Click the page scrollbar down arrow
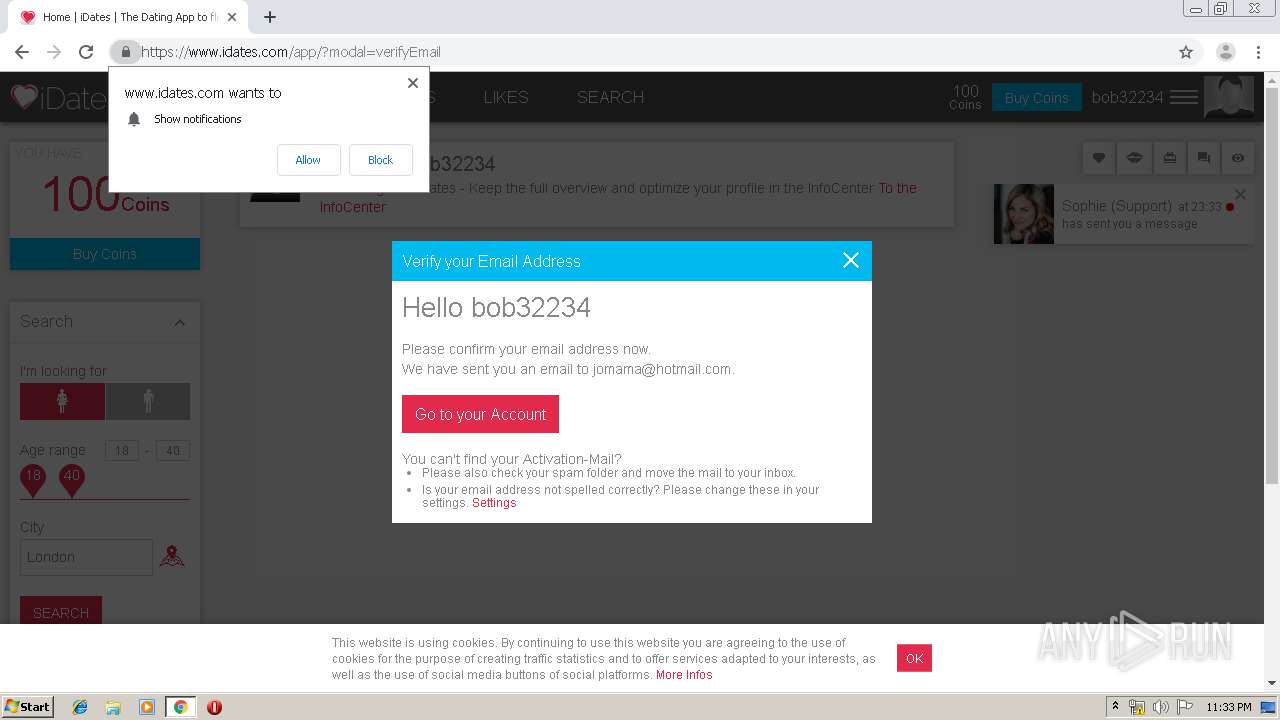 tap(1272, 683)
